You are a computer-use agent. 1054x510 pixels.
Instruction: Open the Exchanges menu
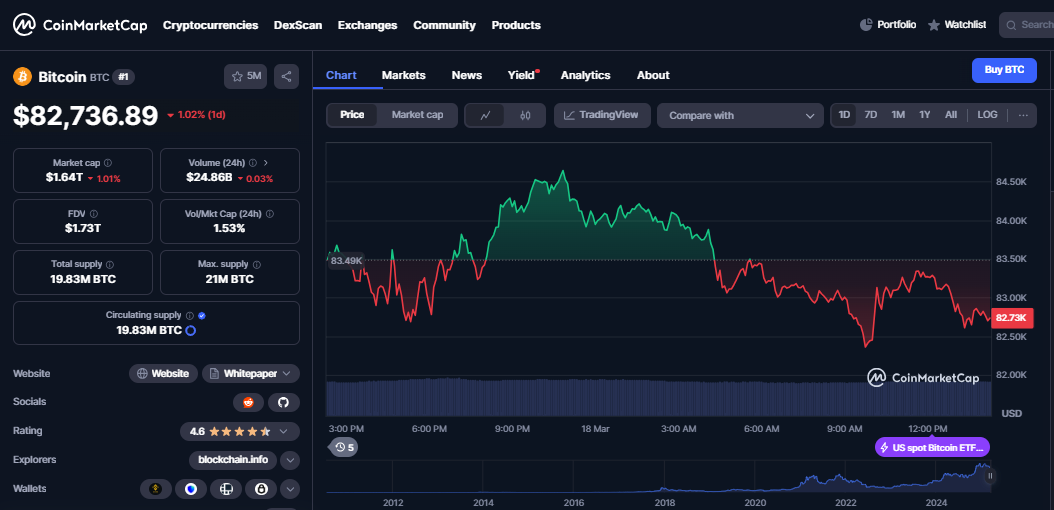[368, 25]
